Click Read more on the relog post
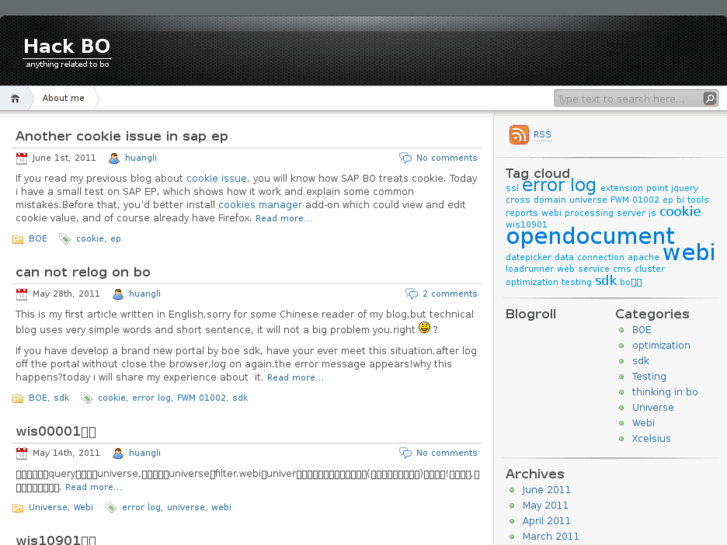The height and width of the screenshot is (545, 727). pos(295,378)
